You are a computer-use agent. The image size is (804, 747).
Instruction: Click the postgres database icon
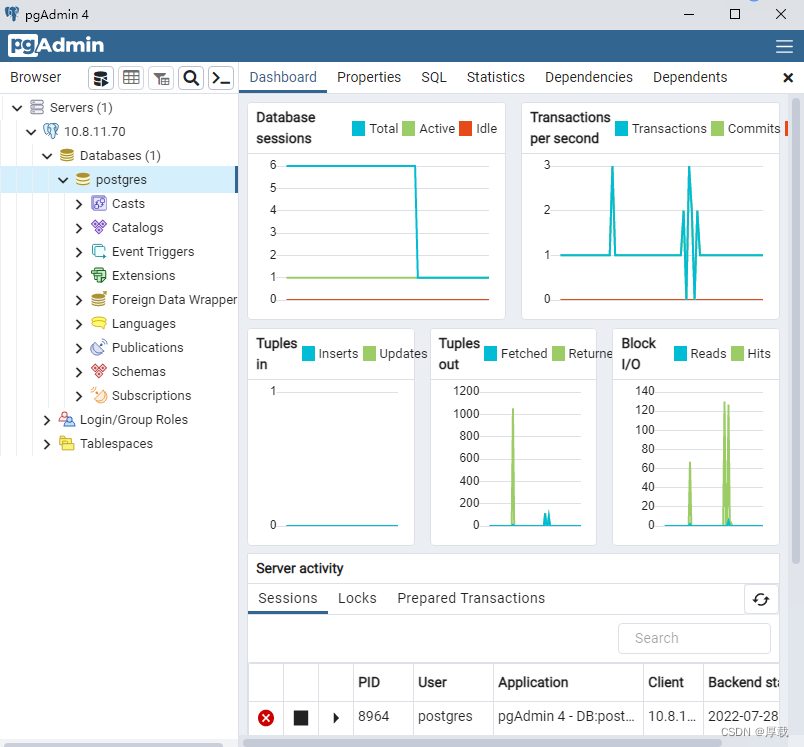click(x=83, y=179)
